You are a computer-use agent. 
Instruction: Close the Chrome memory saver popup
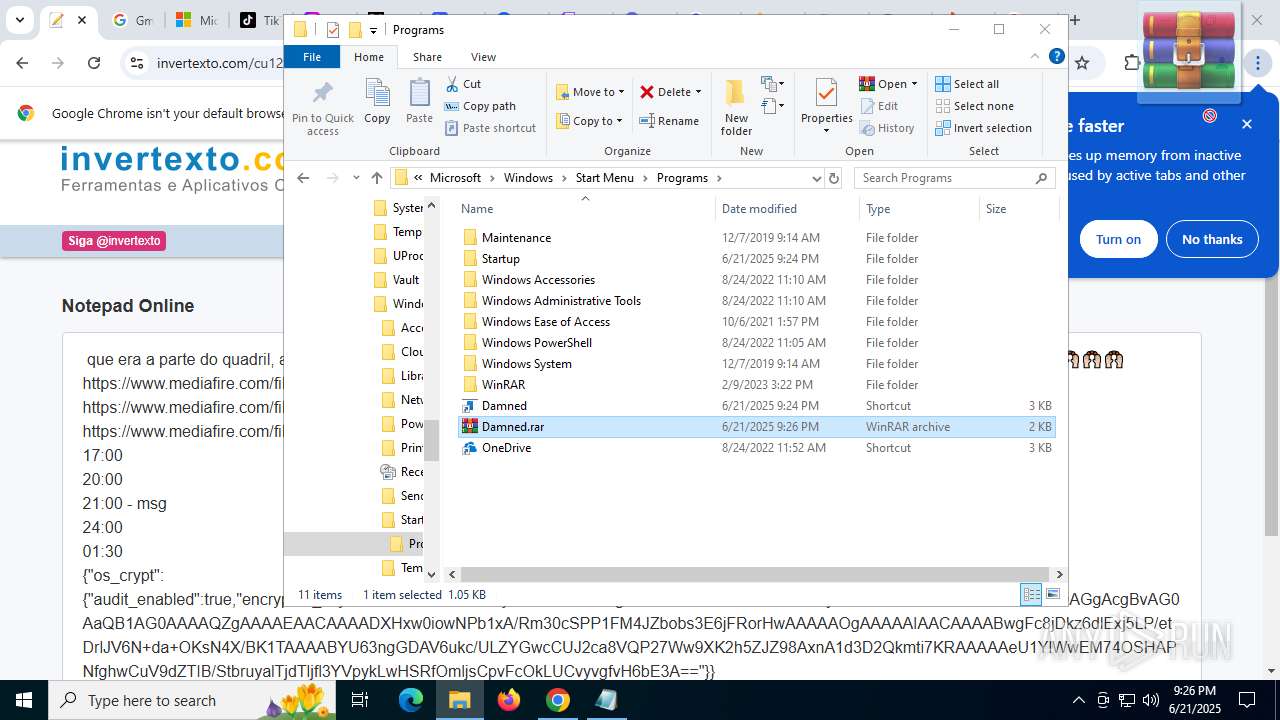point(1247,124)
